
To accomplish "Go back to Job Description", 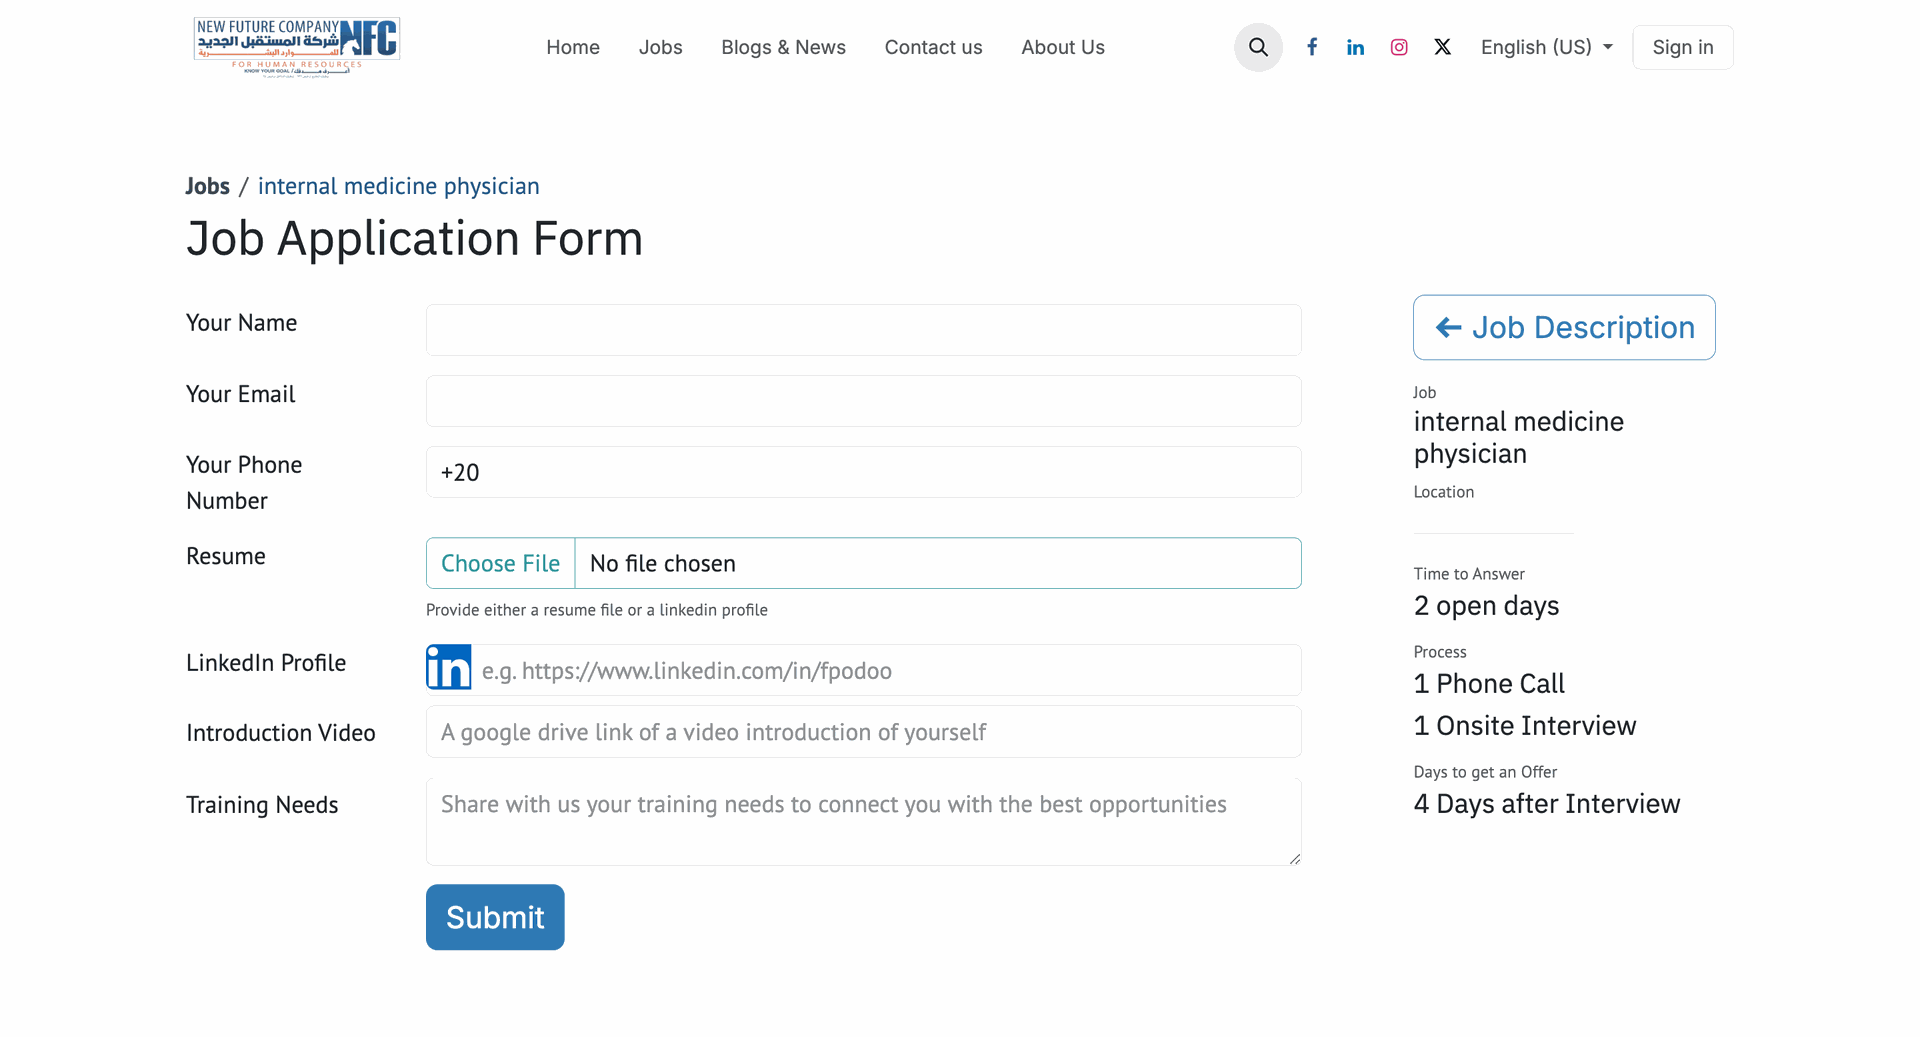I will [x=1564, y=327].
